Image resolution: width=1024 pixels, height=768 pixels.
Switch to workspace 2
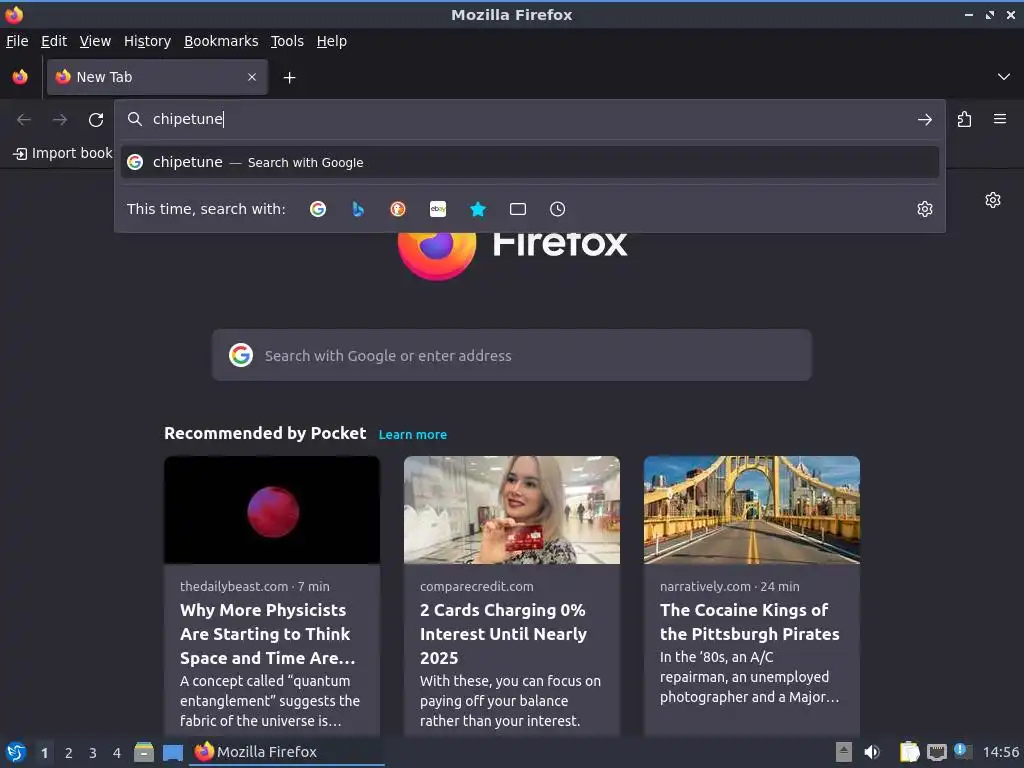[x=69, y=753]
